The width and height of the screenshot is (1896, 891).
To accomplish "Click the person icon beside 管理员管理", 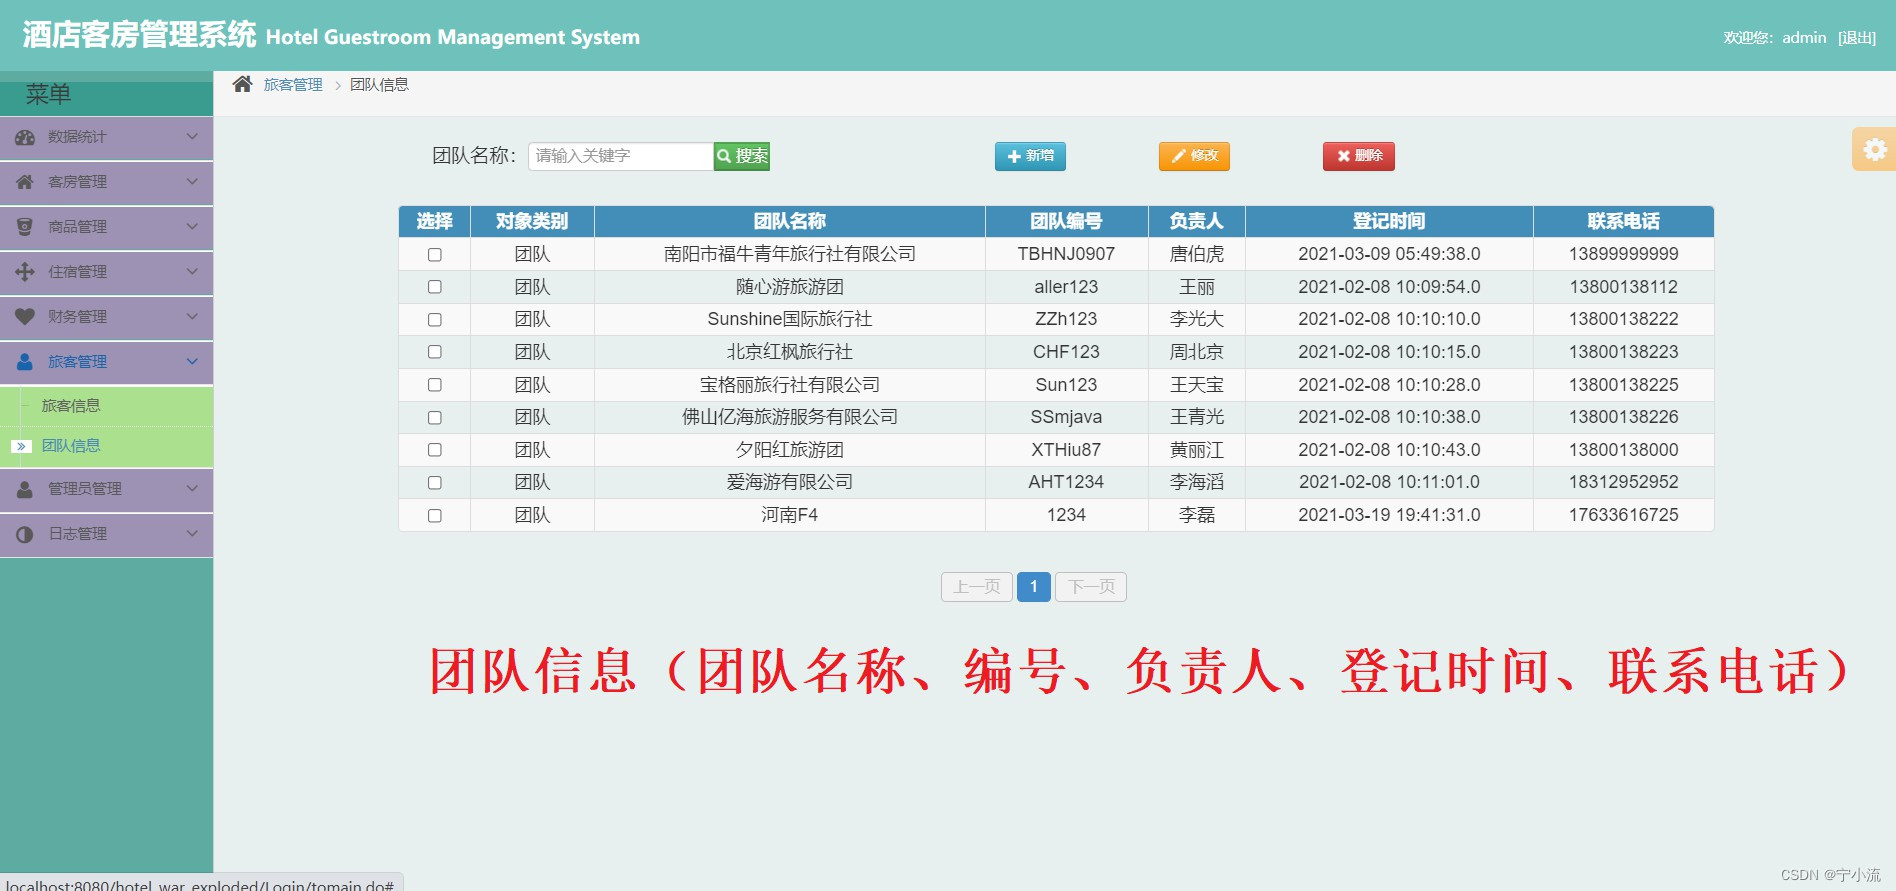I will click(x=25, y=489).
